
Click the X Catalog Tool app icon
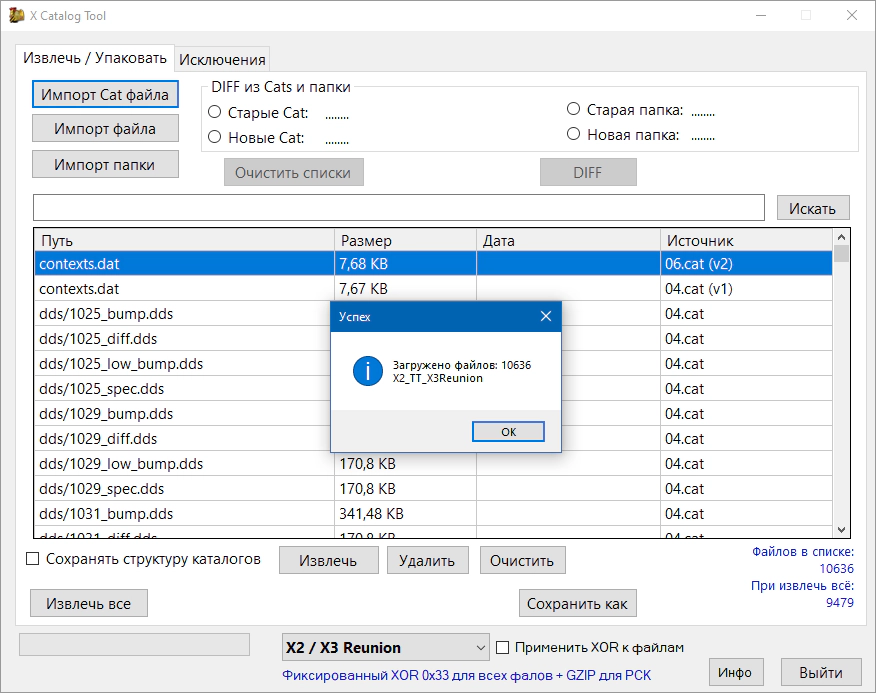[x=17, y=16]
